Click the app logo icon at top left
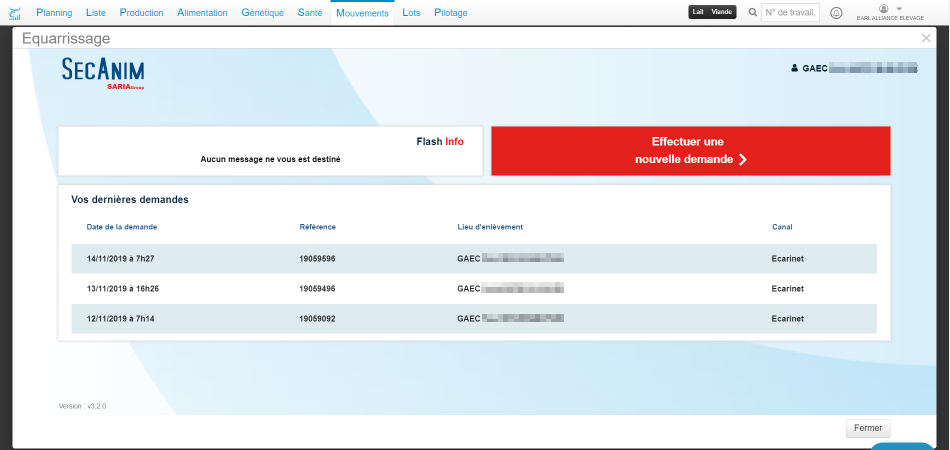Screen dimensions: 950x450 point(15,13)
